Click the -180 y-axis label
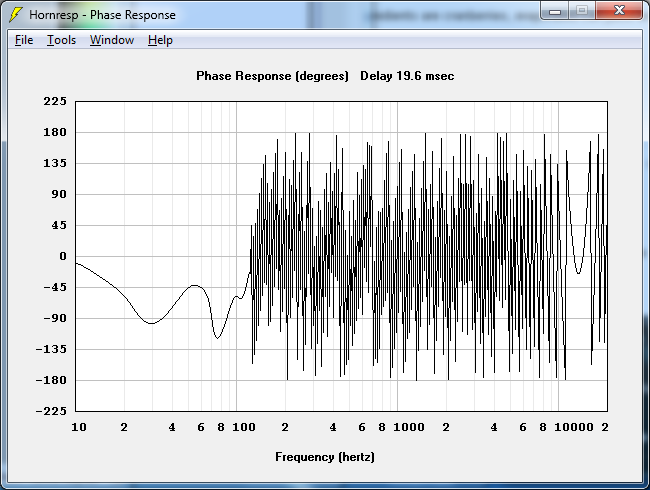Viewport: 650px width, 490px height. pyautogui.click(x=51, y=380)
